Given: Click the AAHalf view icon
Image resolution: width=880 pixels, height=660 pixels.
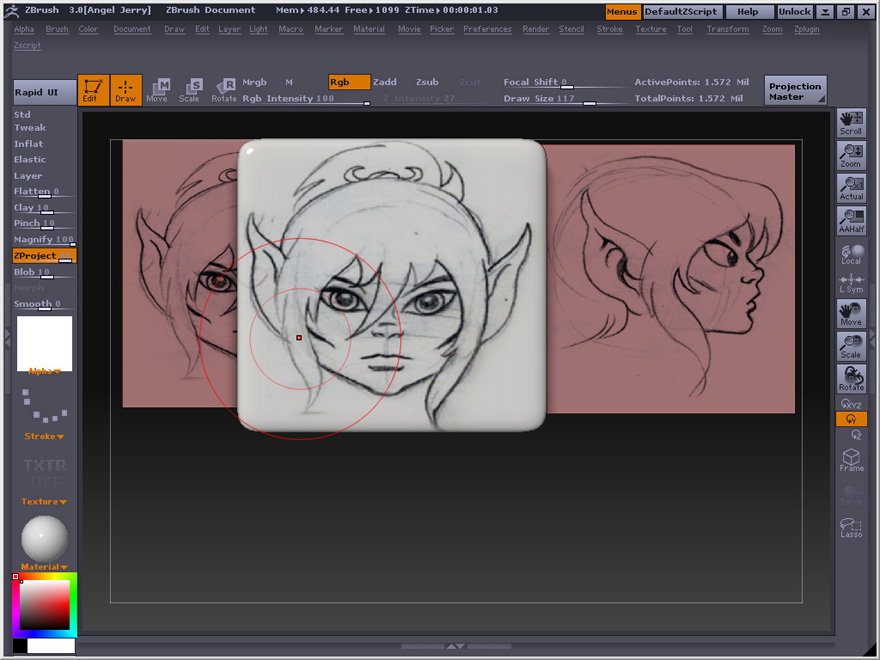Looking at the screenshot, I should [x=851, y=220].
